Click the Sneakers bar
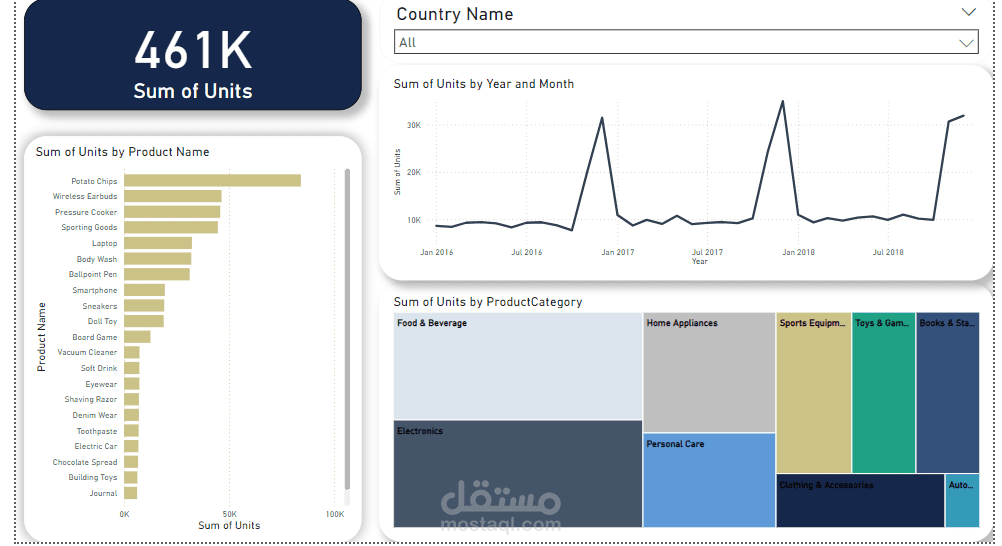Viewport: 1002px width, 546px height. pos(144,306)
